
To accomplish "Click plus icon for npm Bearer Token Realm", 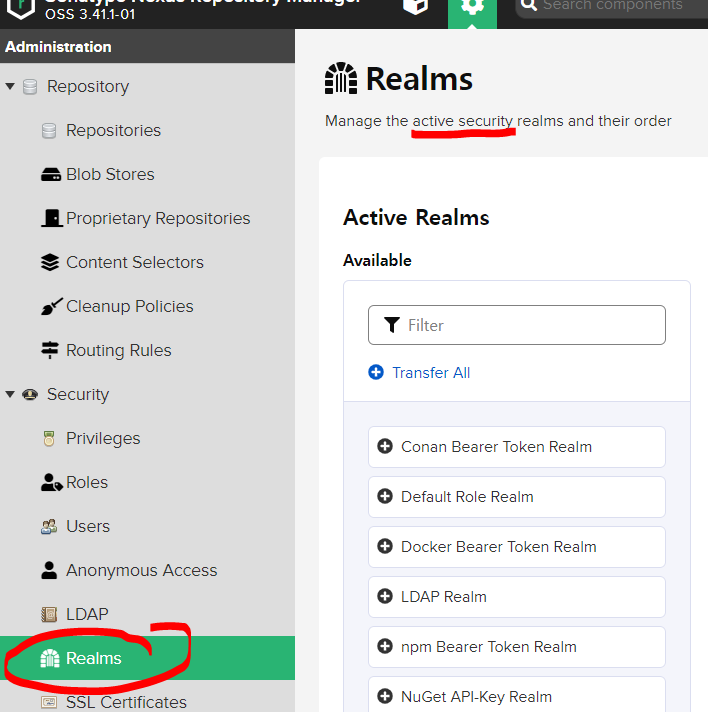I will [385, 646].
